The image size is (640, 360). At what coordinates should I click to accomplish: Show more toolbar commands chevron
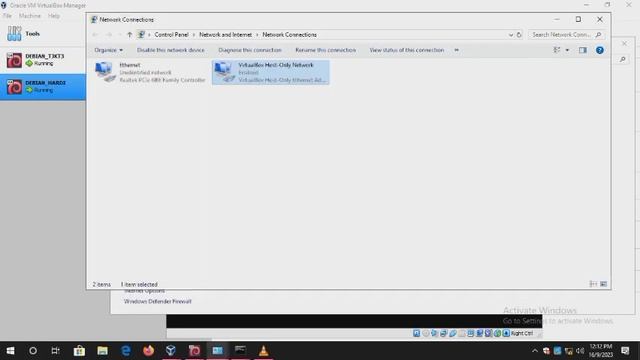[x=456, y=50]
